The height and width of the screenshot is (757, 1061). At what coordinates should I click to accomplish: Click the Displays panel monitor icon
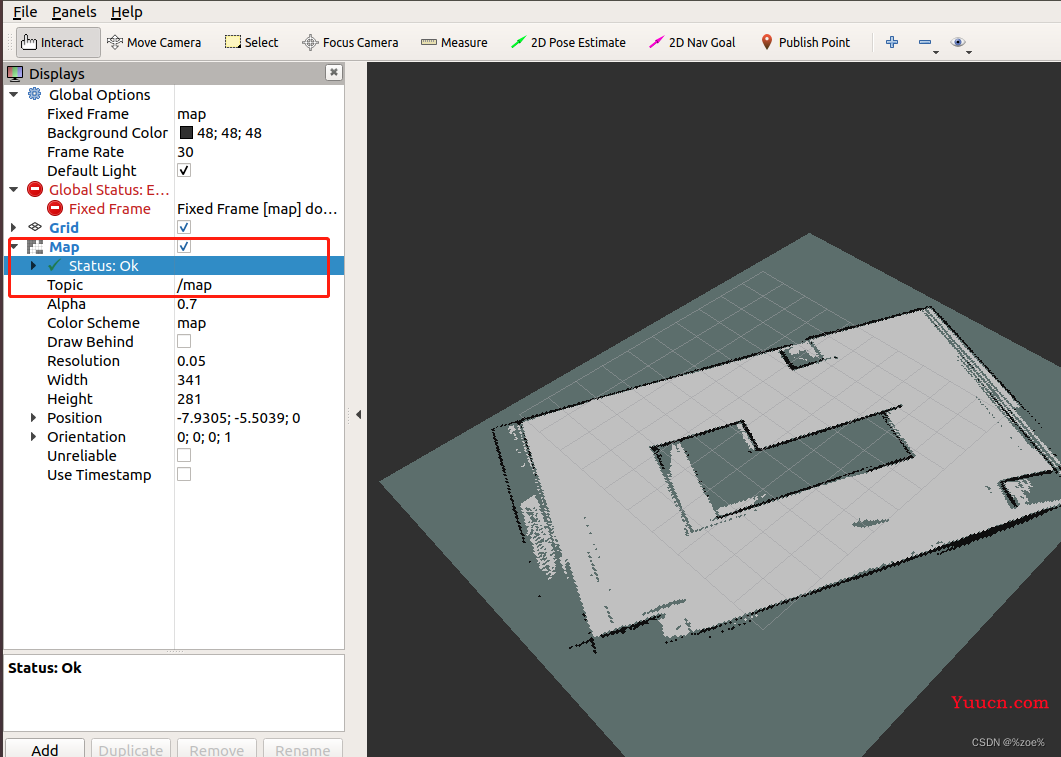15,73
